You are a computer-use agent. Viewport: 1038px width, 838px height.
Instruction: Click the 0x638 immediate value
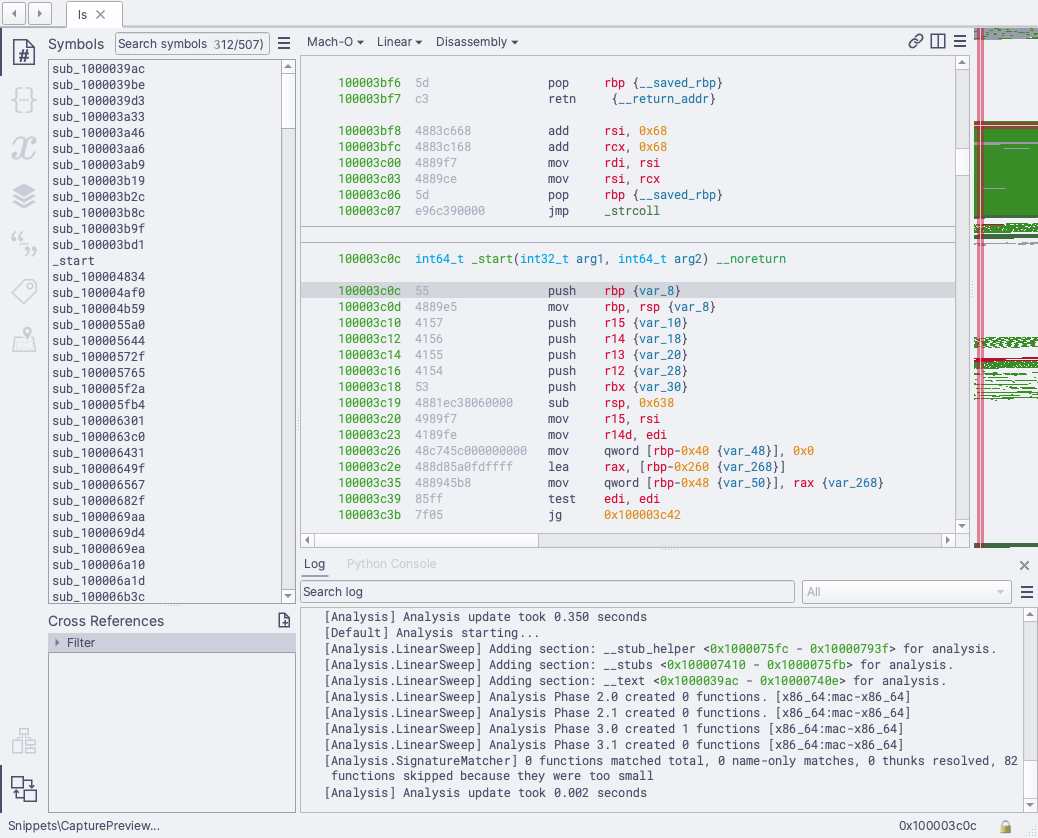click(x=656, y=403)
